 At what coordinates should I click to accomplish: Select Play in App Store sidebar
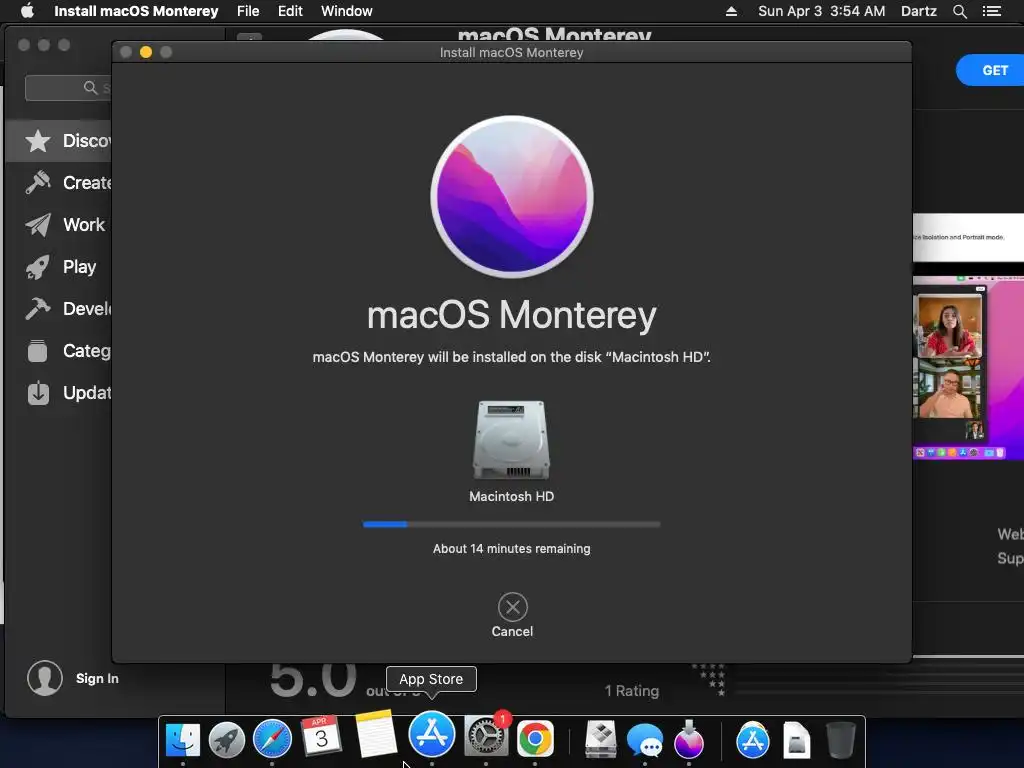pyautogui.click(x=59, y=266)
